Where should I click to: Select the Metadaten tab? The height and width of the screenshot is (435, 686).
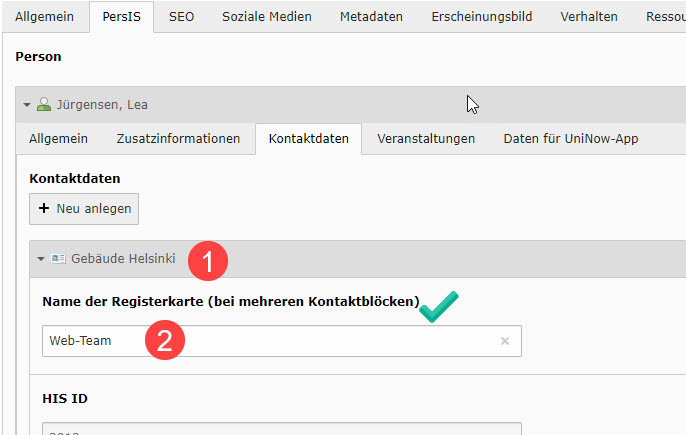click(371, 17)
